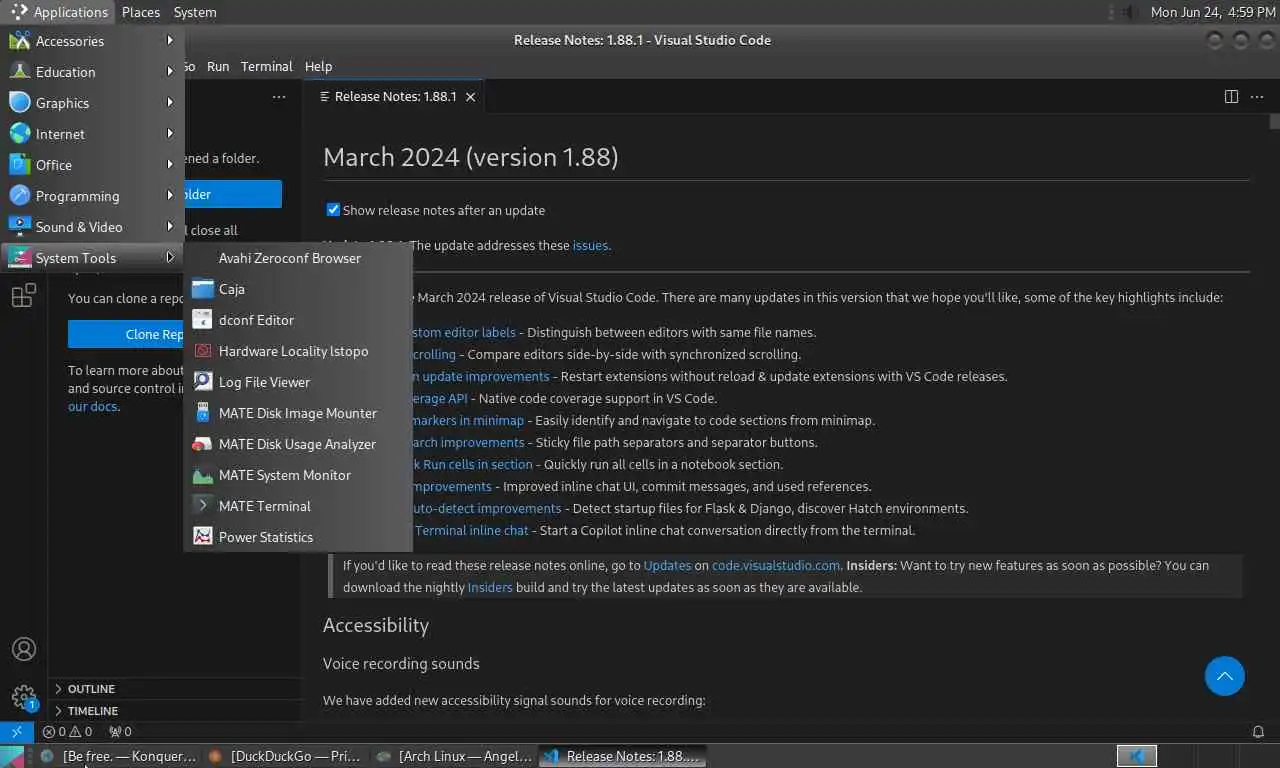Open Hardware Locality lstopo entry
The image size is (1280, 768).
pyautogui.click(x=298, y=351)
